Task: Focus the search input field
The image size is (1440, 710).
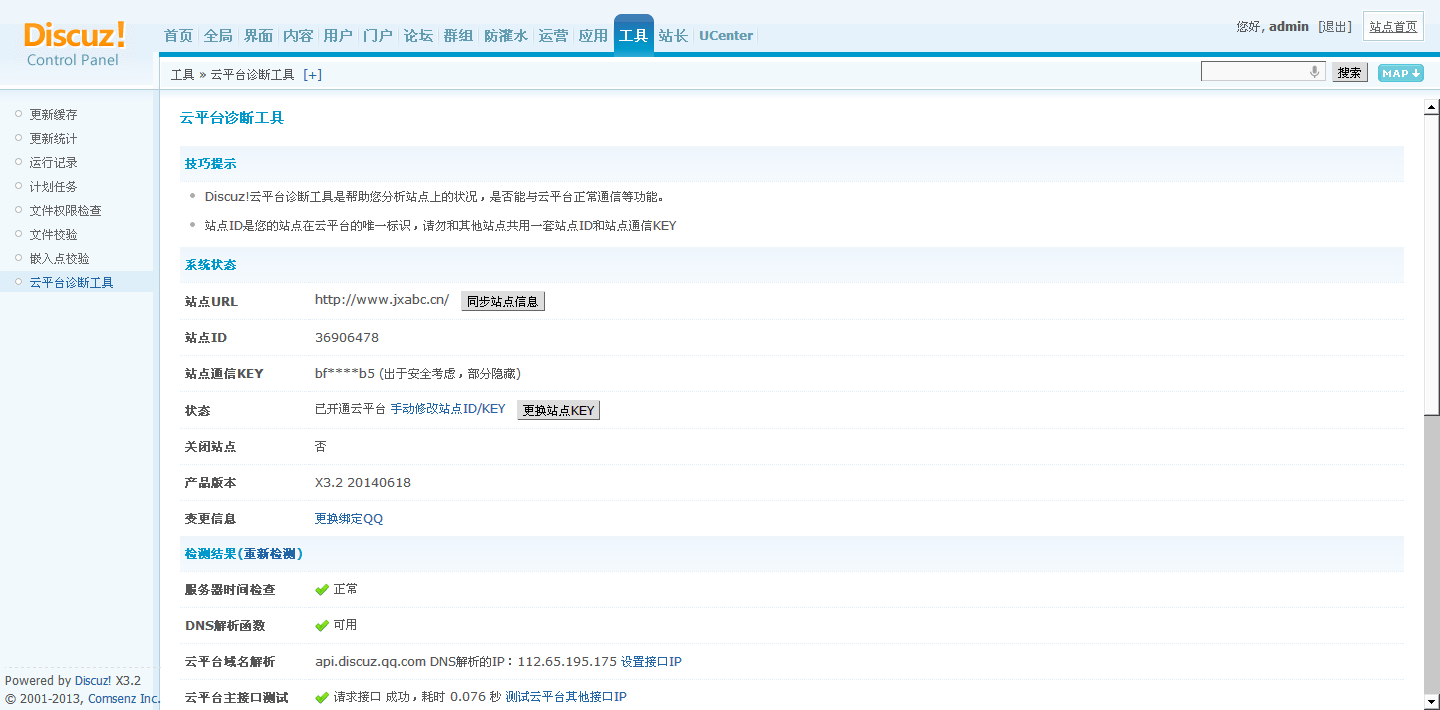Action: click(1255, 72)
